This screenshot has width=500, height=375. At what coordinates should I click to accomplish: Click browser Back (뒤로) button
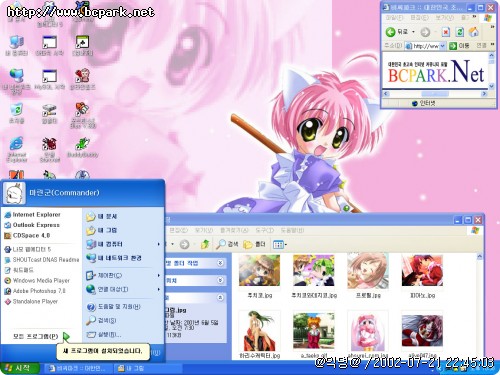pos(397,32)
